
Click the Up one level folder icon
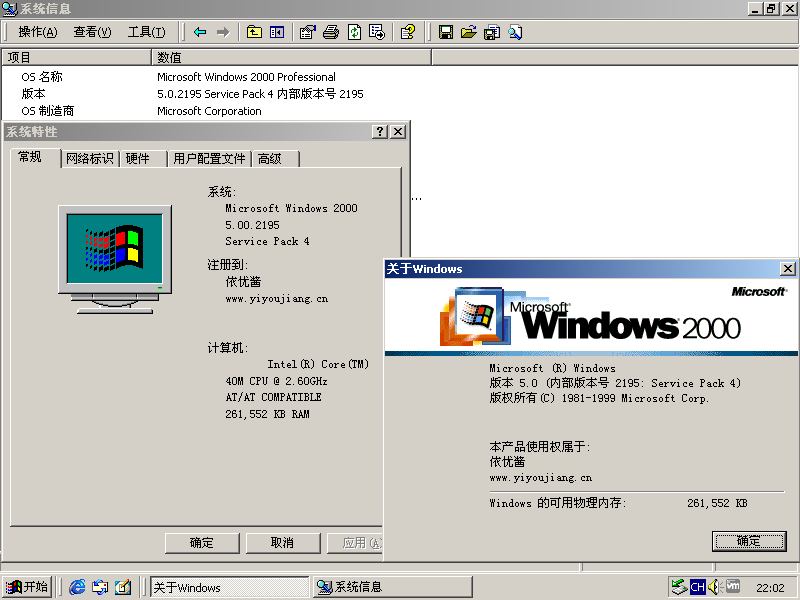[x=254, y=32]
